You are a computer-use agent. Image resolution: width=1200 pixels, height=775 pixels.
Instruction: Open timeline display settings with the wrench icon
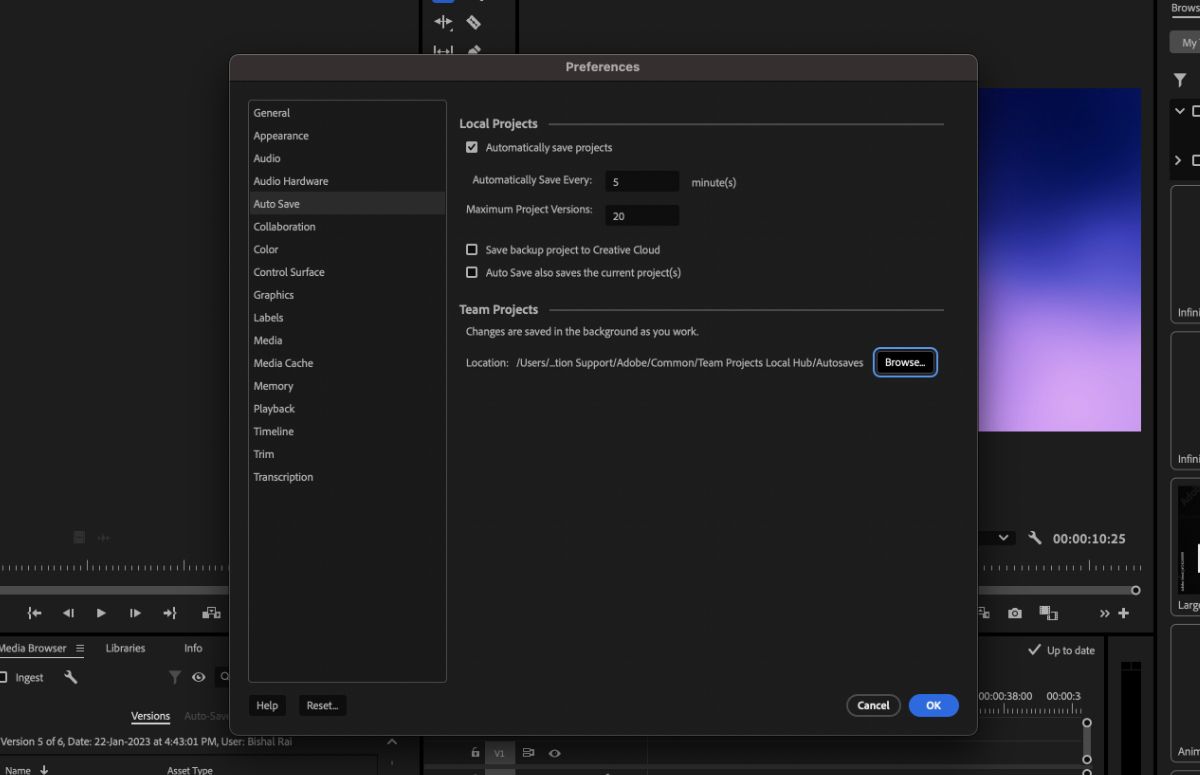click(1035, 538)
